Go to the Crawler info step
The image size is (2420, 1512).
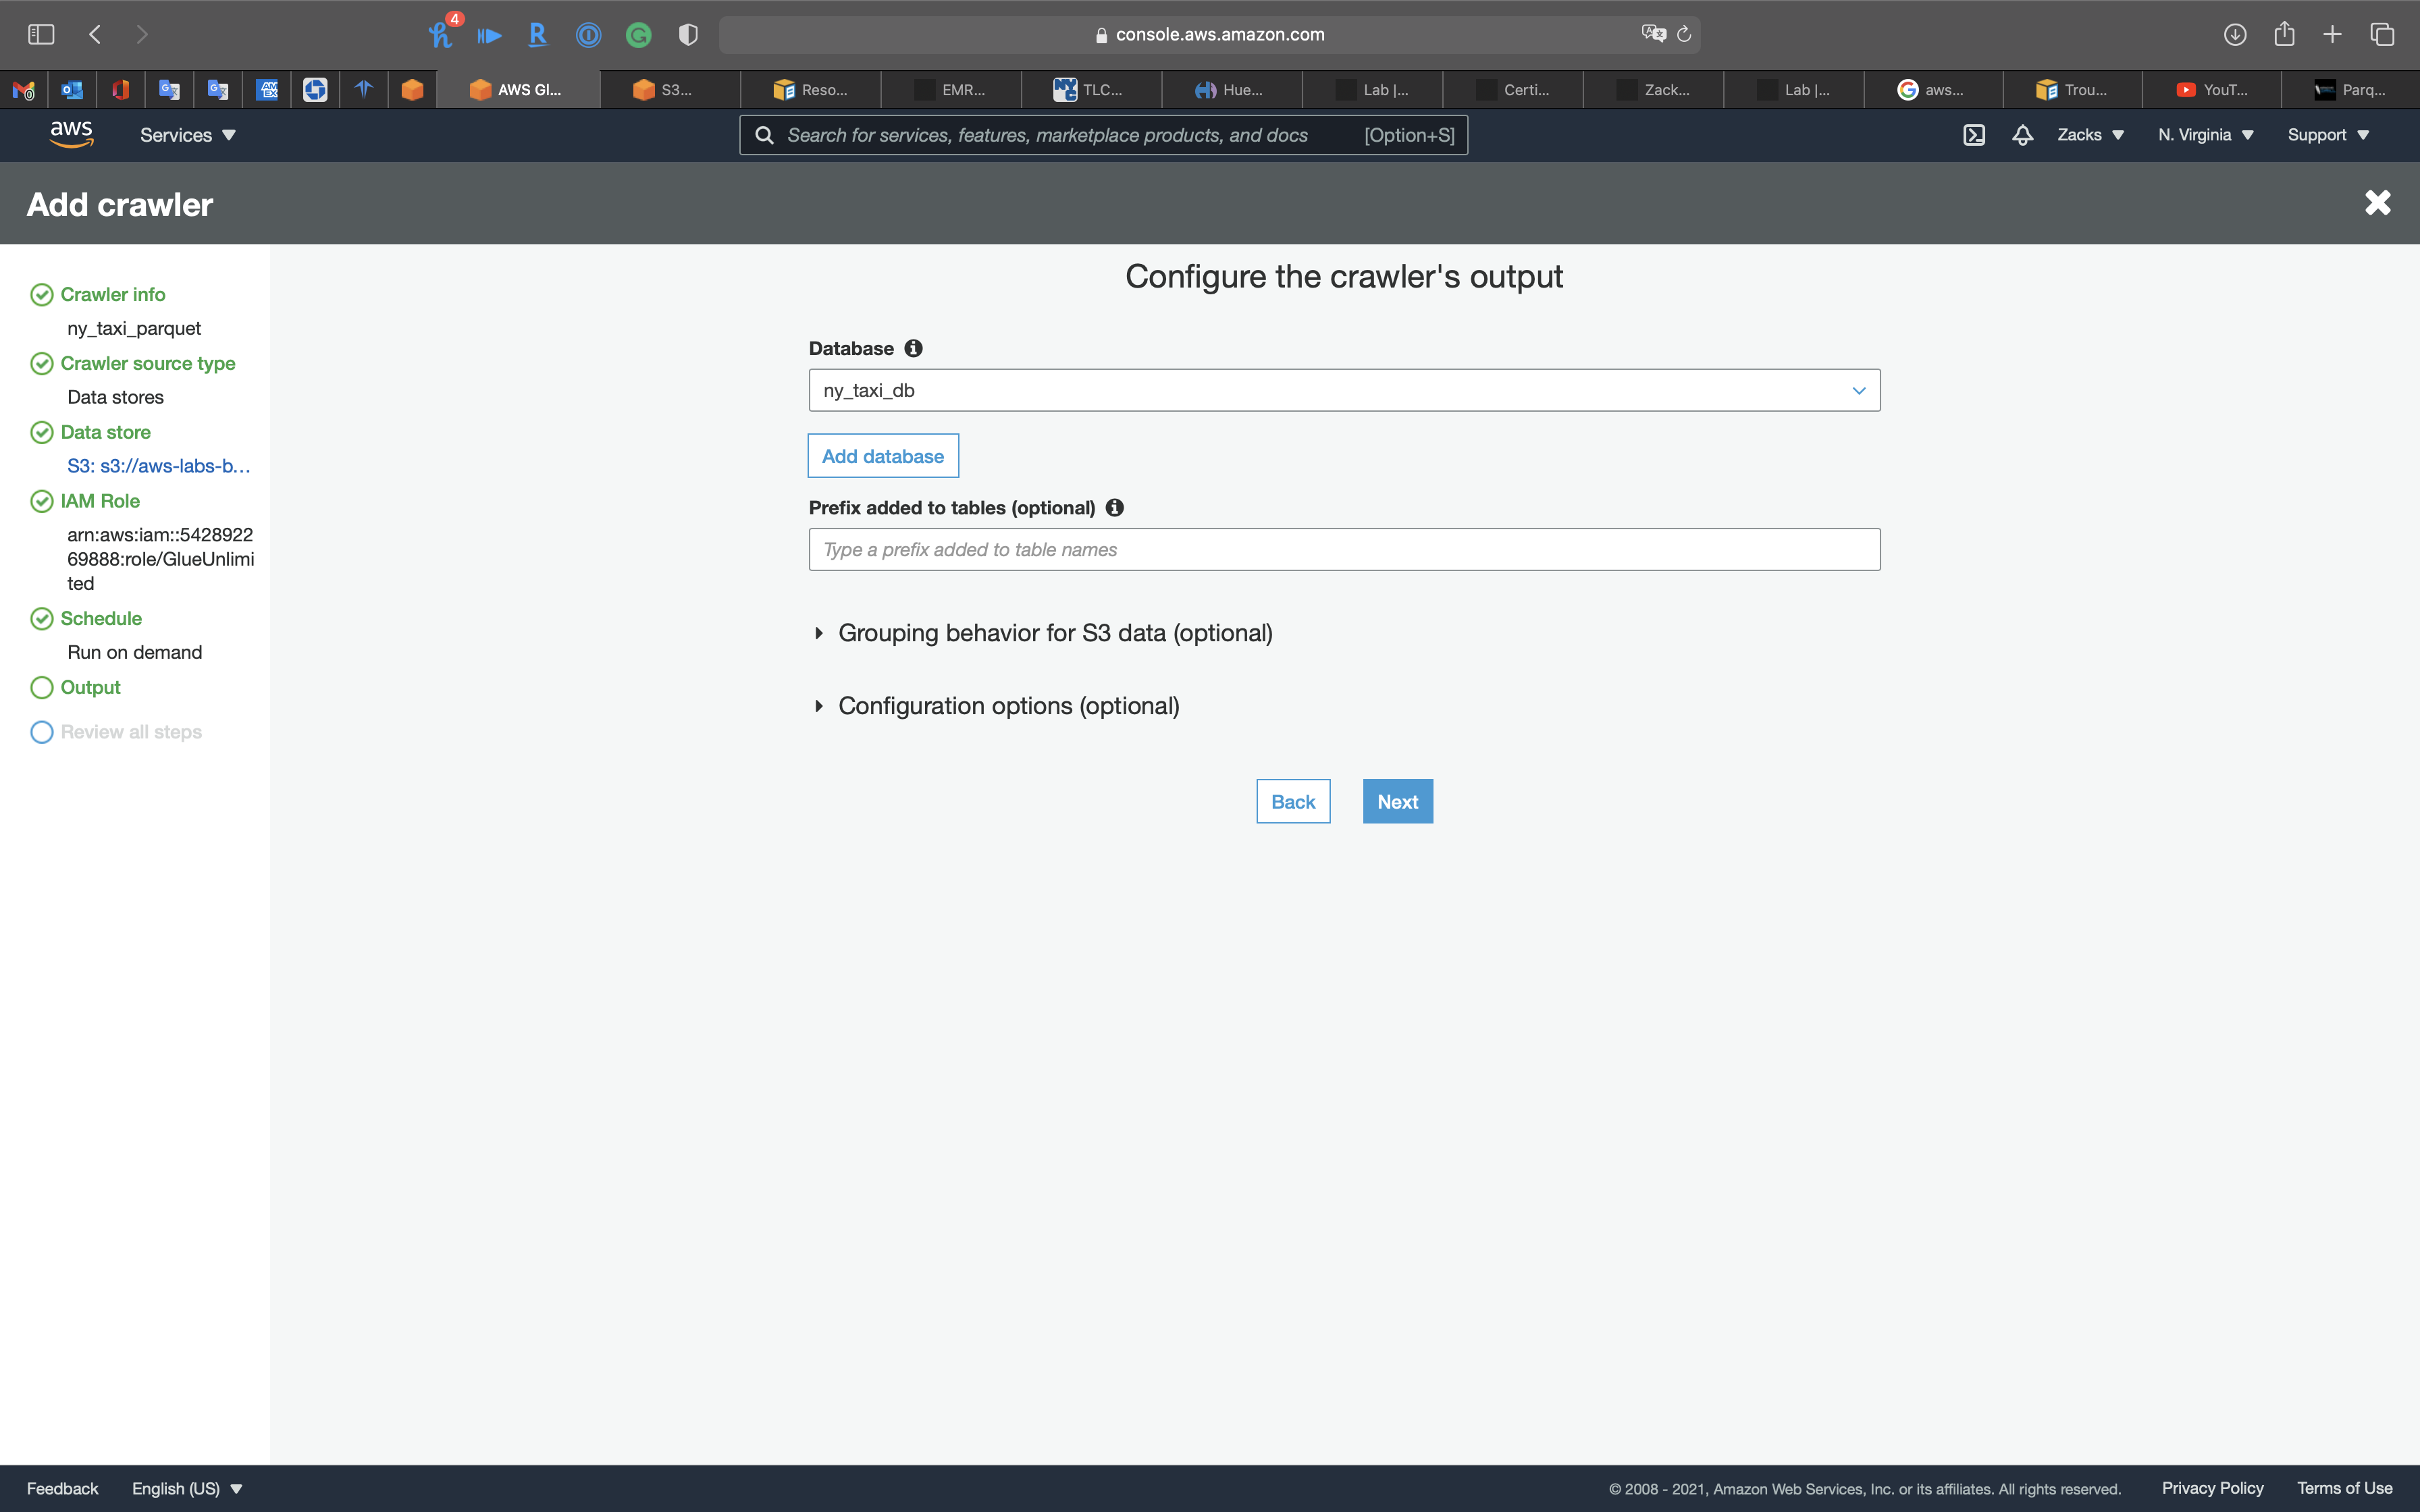pyautogui.click(x=112, y=295)
